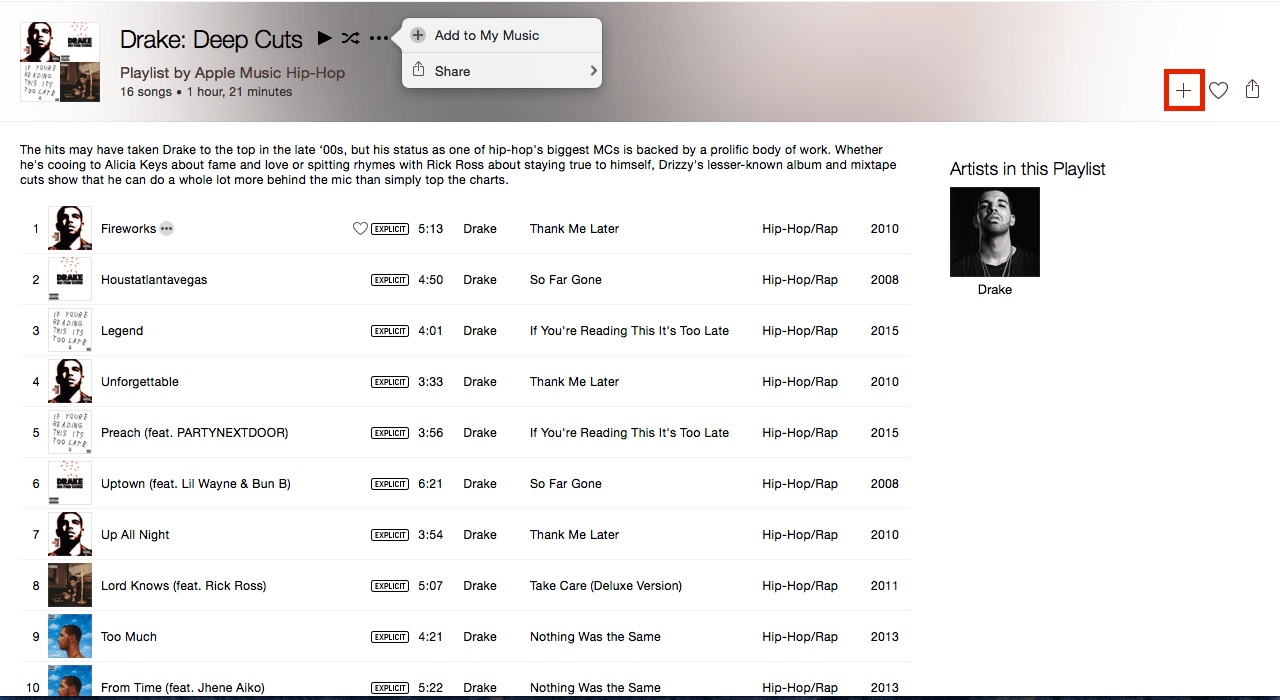Expand the Share submenu chevron

[593, 71]
